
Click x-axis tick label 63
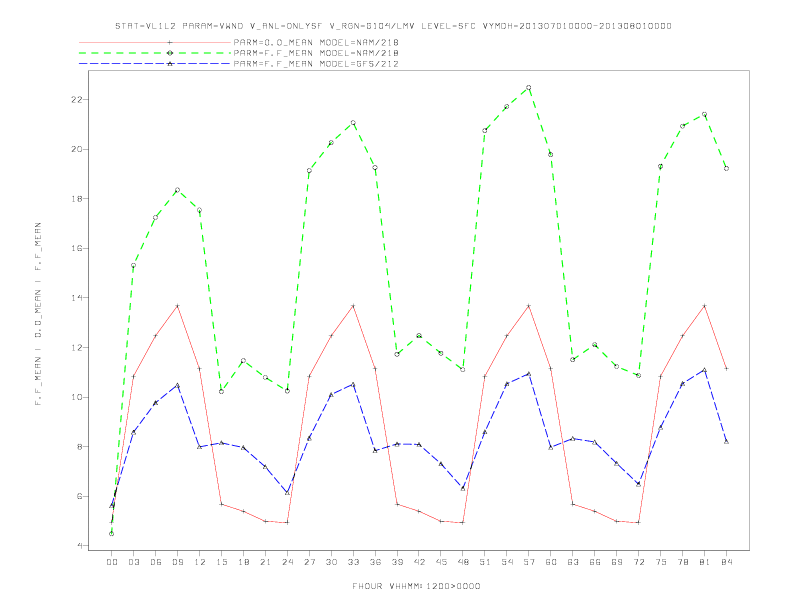tap(573, 562)
